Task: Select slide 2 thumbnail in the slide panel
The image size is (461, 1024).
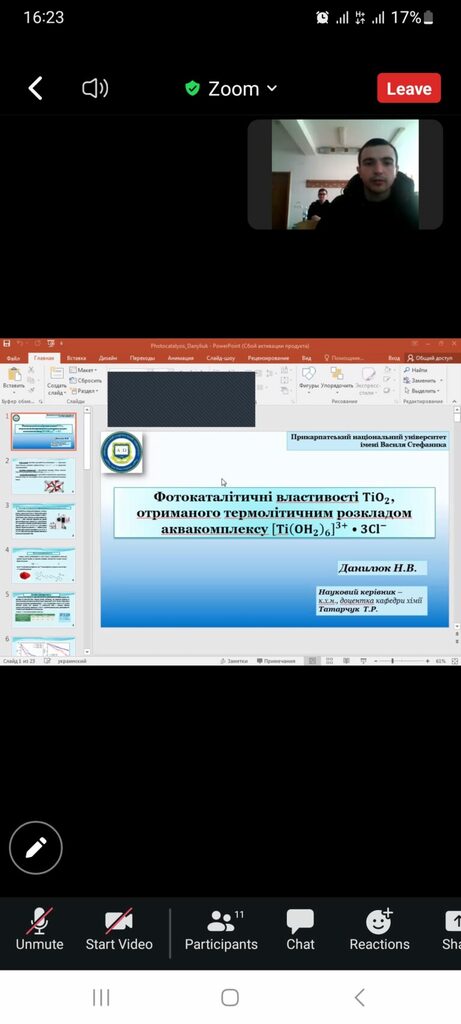Action: pyautogui.click(x=43, y=475)
